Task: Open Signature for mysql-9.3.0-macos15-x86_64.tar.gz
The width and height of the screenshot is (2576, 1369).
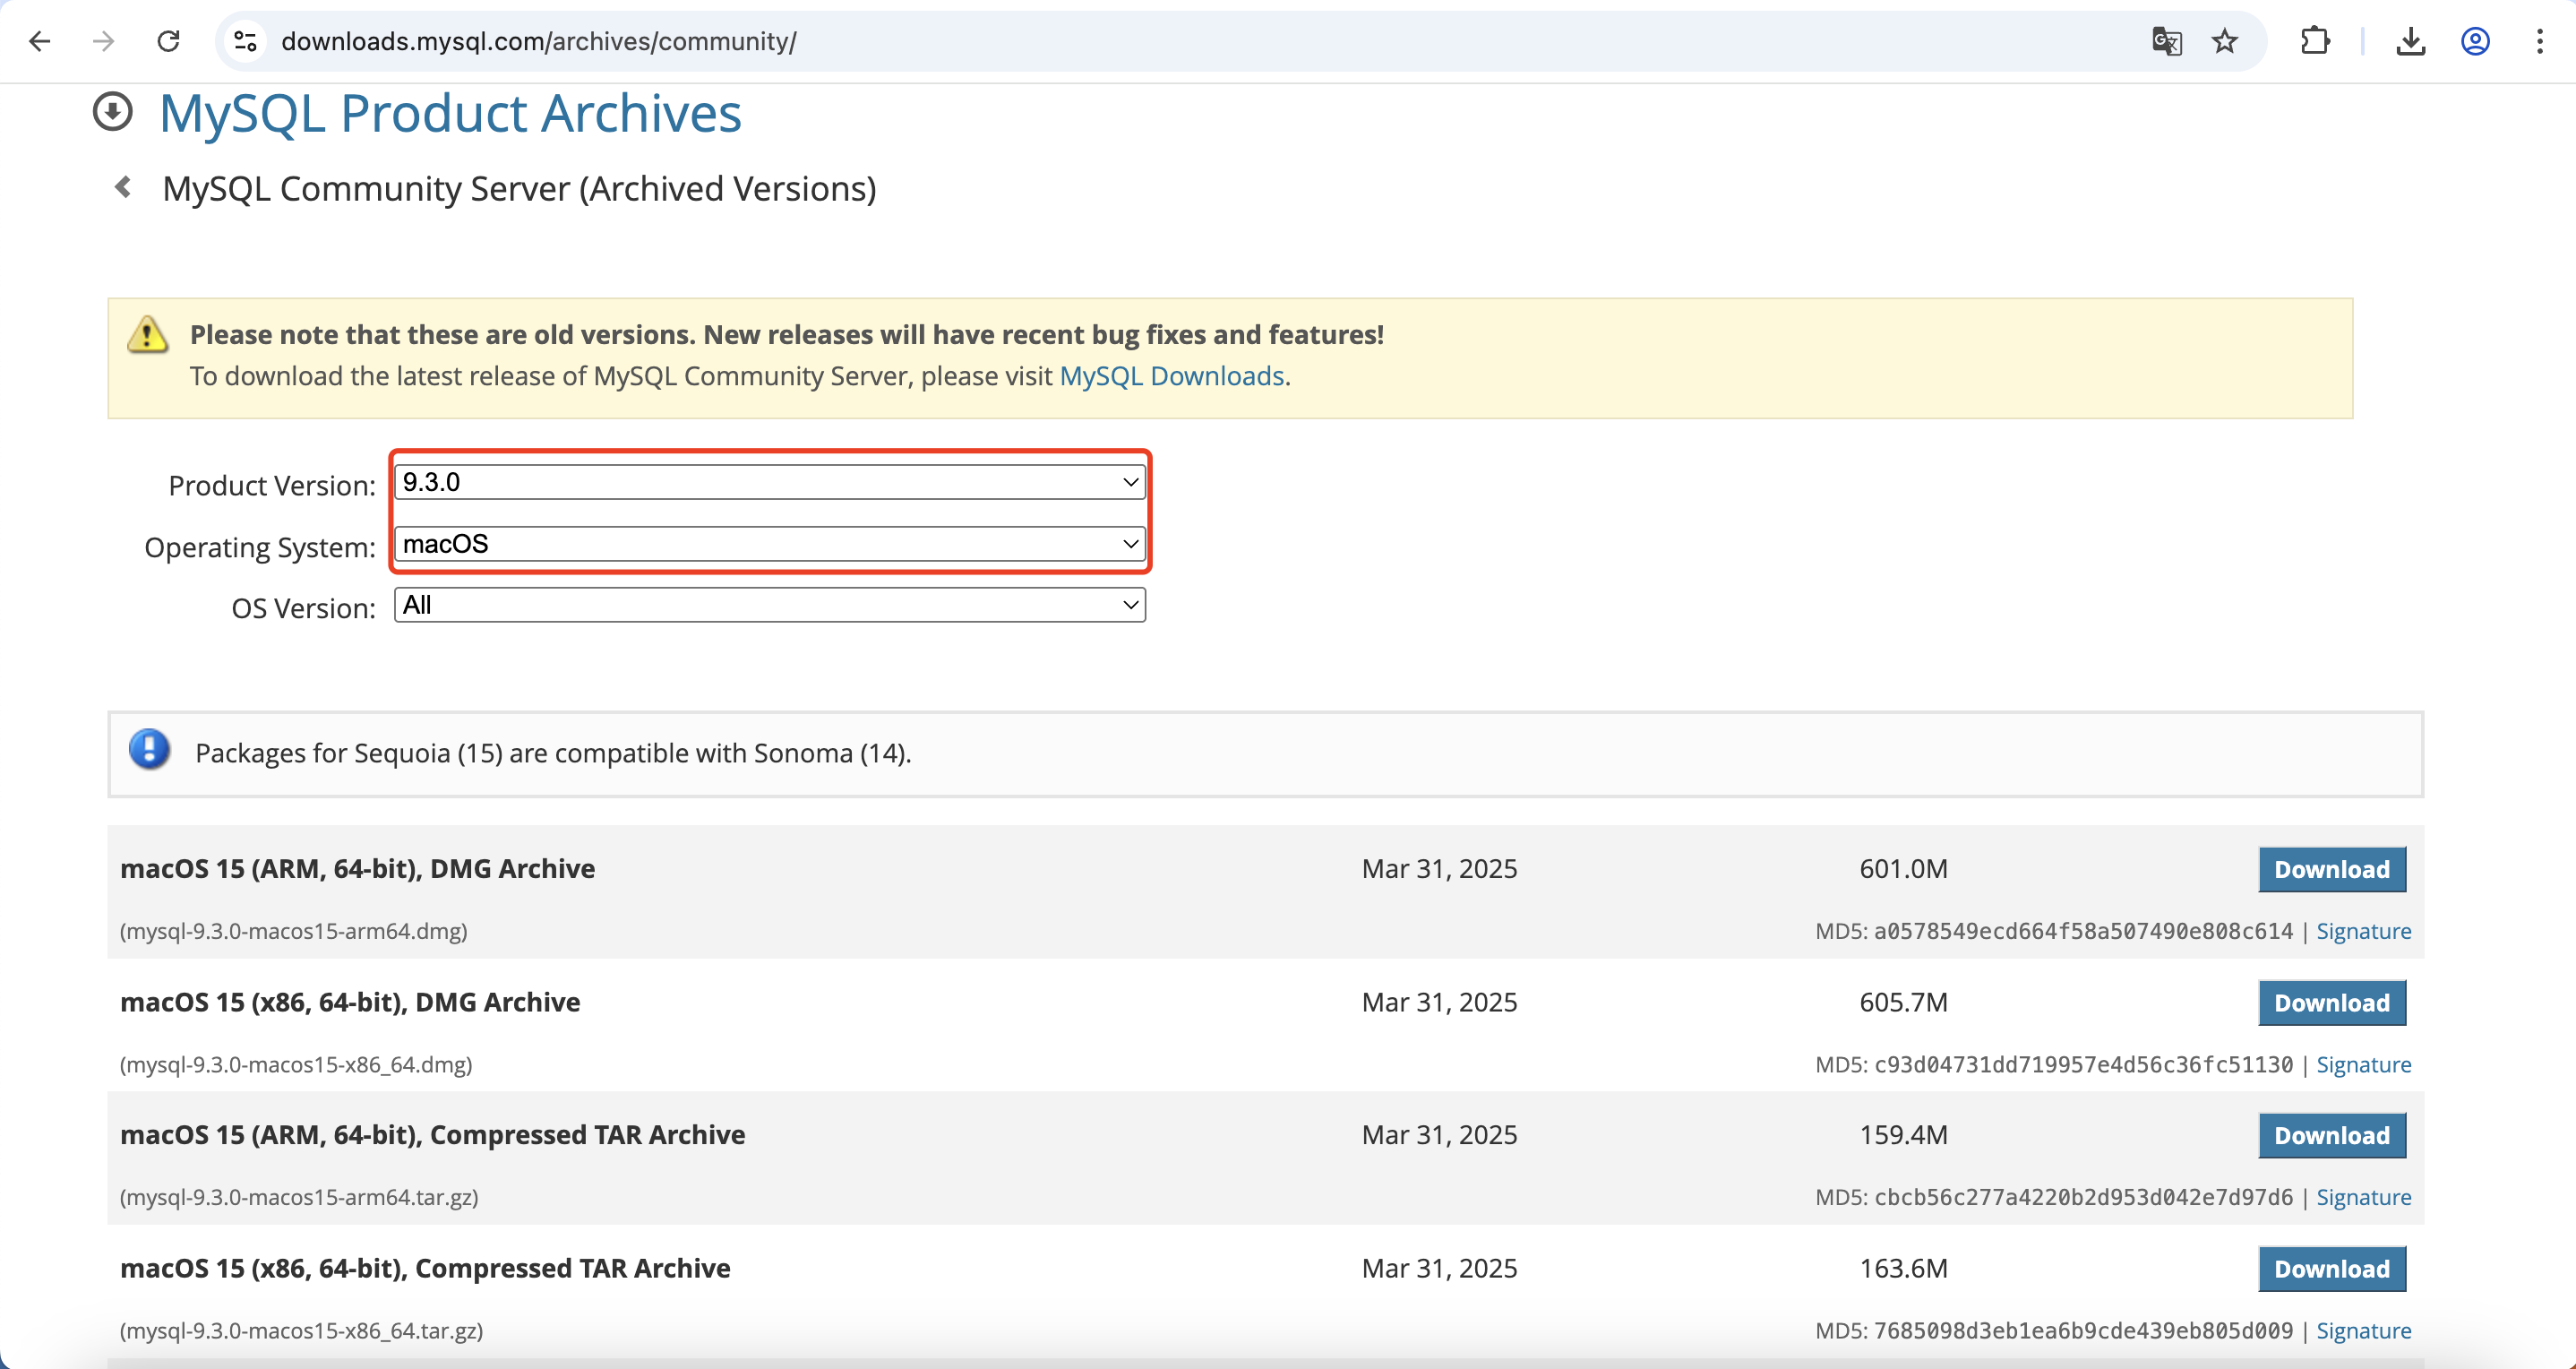Action: pos(2364,1330)
